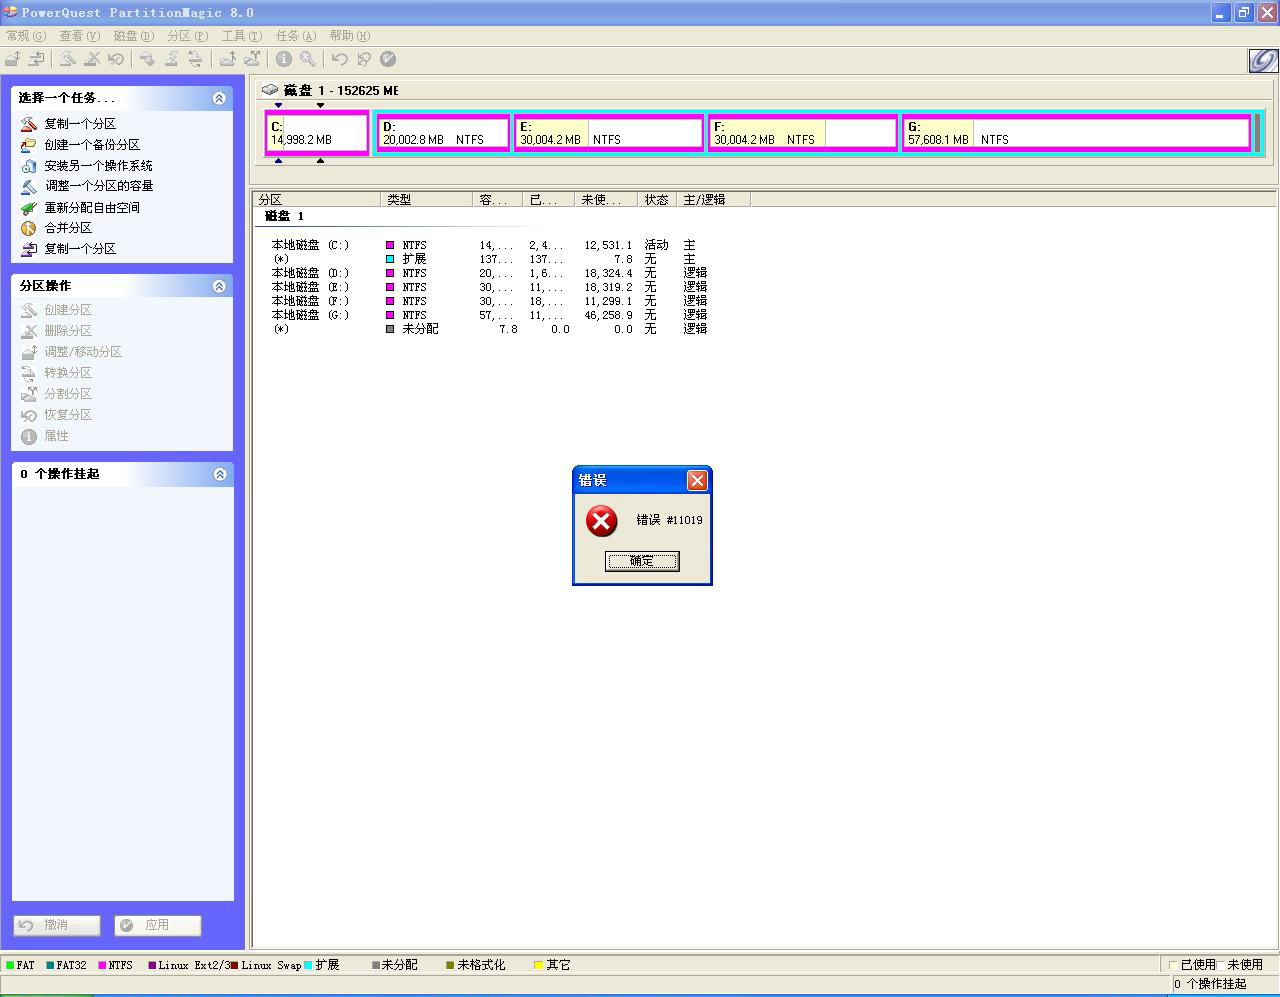Collapse the 选择一个任务 panel
This screenshot has width=1280, height=997.
click(219, 98)
